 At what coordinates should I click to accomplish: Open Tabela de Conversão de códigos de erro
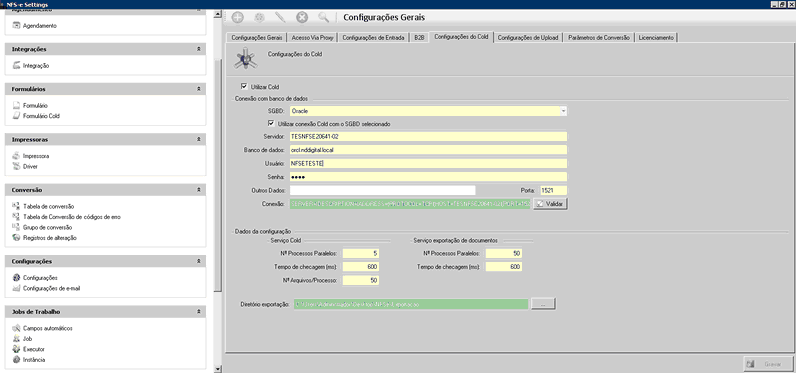pos(72,217)
